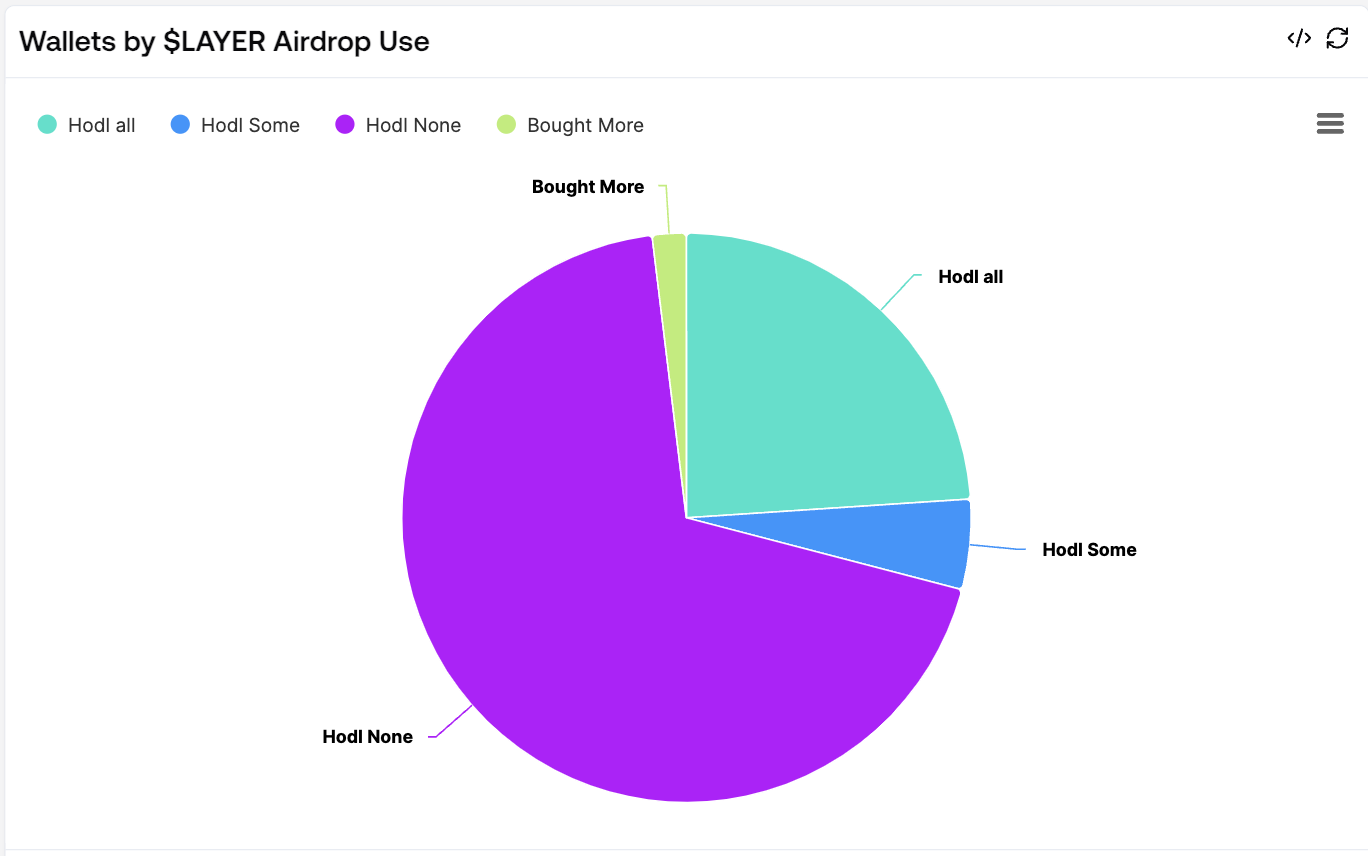The image size is (1368, 856).
Task: Toggle Hodl Some legend marker
Action: 180,125
